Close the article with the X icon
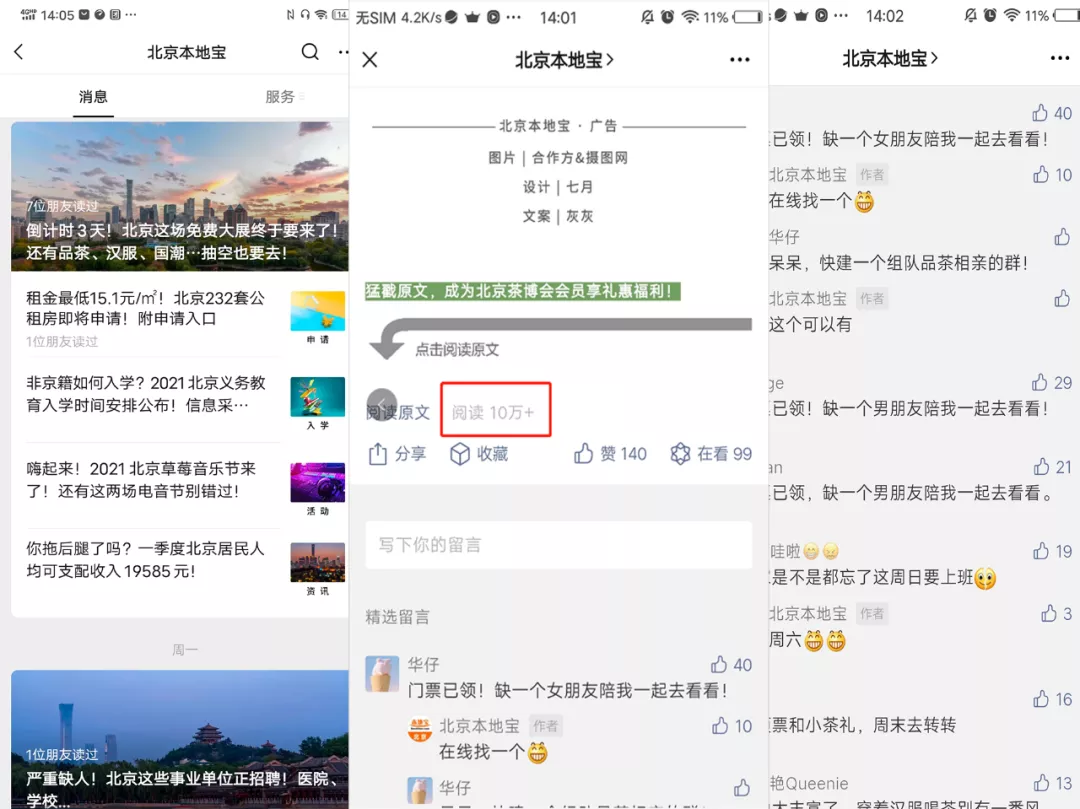 click(x=370, y=60)
